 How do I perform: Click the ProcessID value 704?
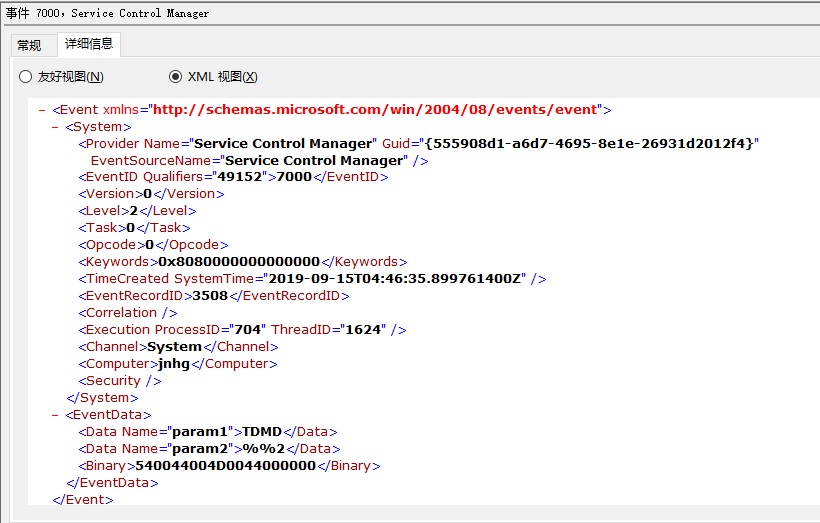[x=248, y=329]
